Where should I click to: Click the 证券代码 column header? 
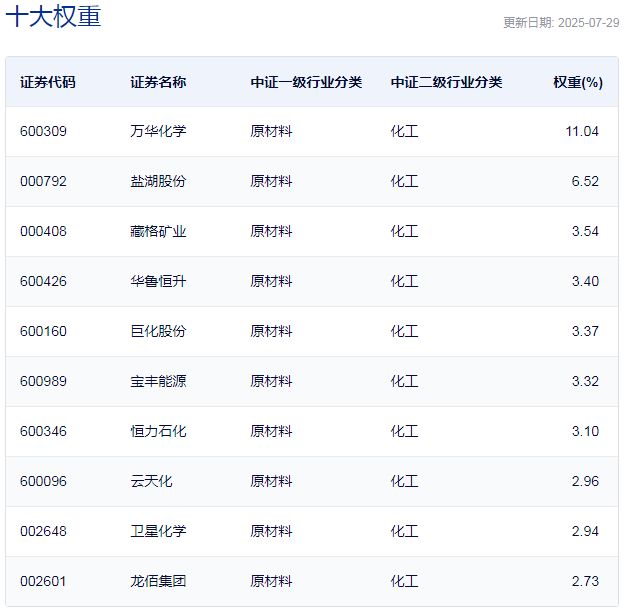tap(47, 82)
